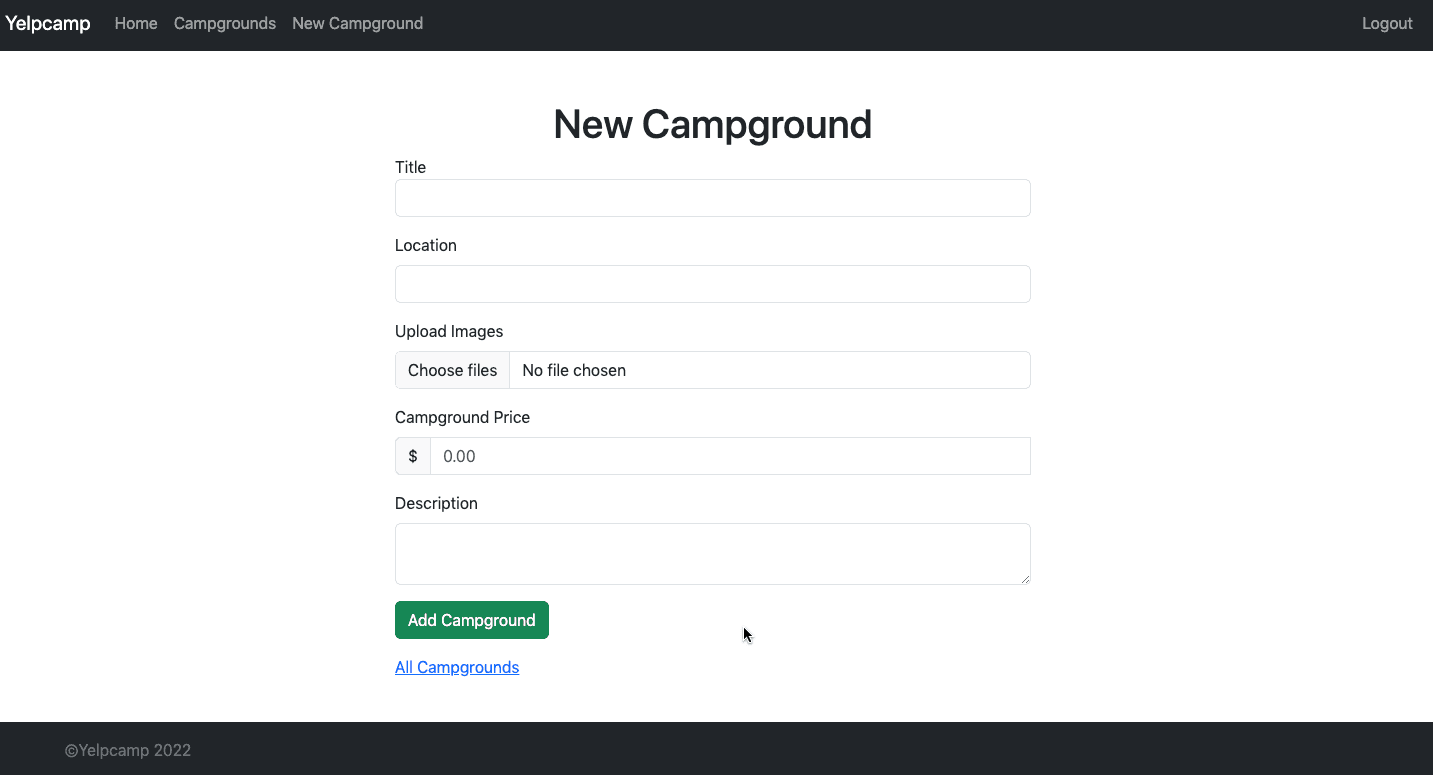The width and height of the screenshot is (1433, 775).
Task: Click the Description field label
Action: [x=436, y=503]
